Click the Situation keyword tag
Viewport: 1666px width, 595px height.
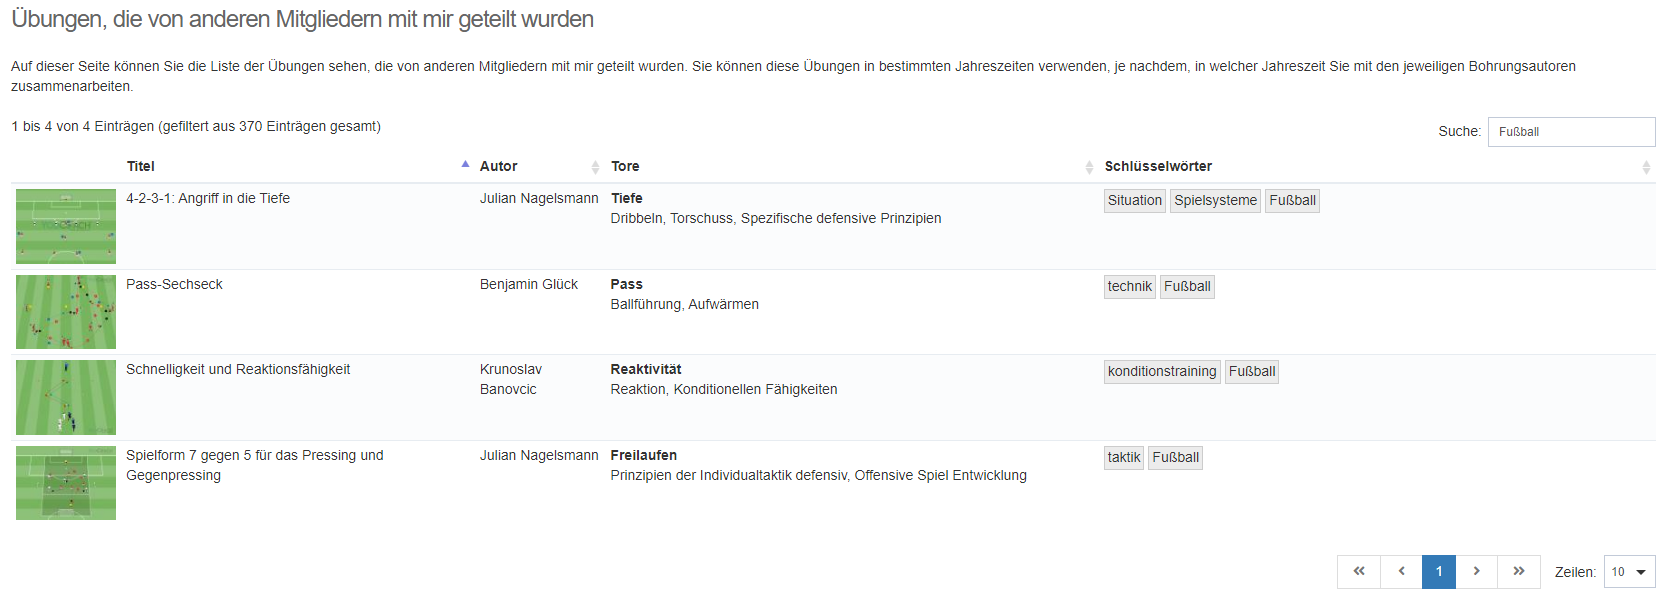(x=1134, y=201)
